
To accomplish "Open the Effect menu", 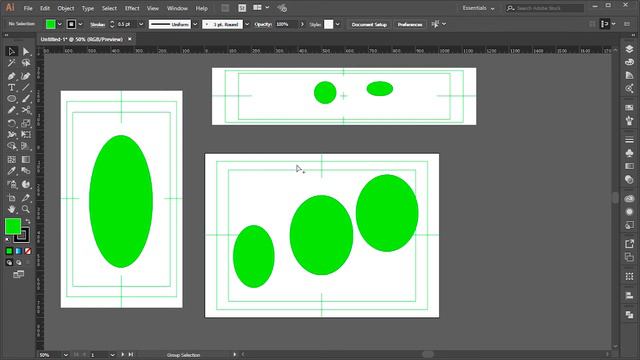I will pos(132,8).
